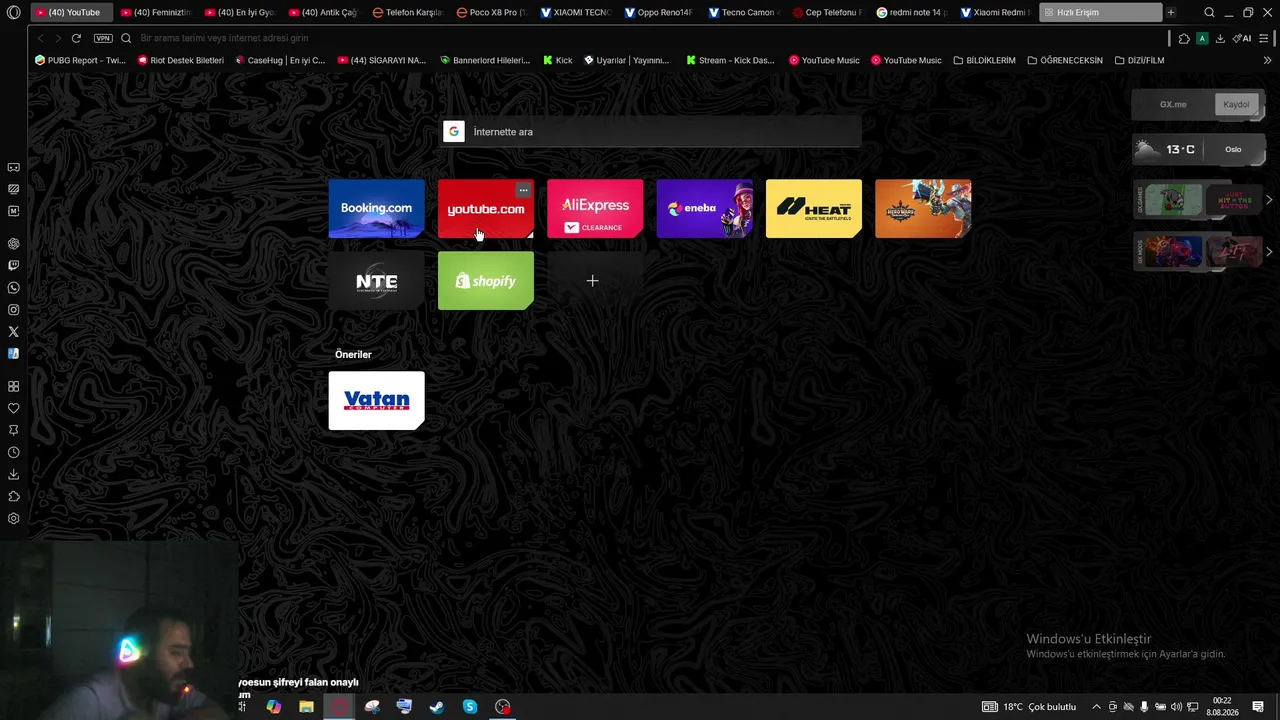The height and width of the screenshot is (720, 1280).
Task: Switch to the (40) YouTube tab
Action: click(70, 13)
